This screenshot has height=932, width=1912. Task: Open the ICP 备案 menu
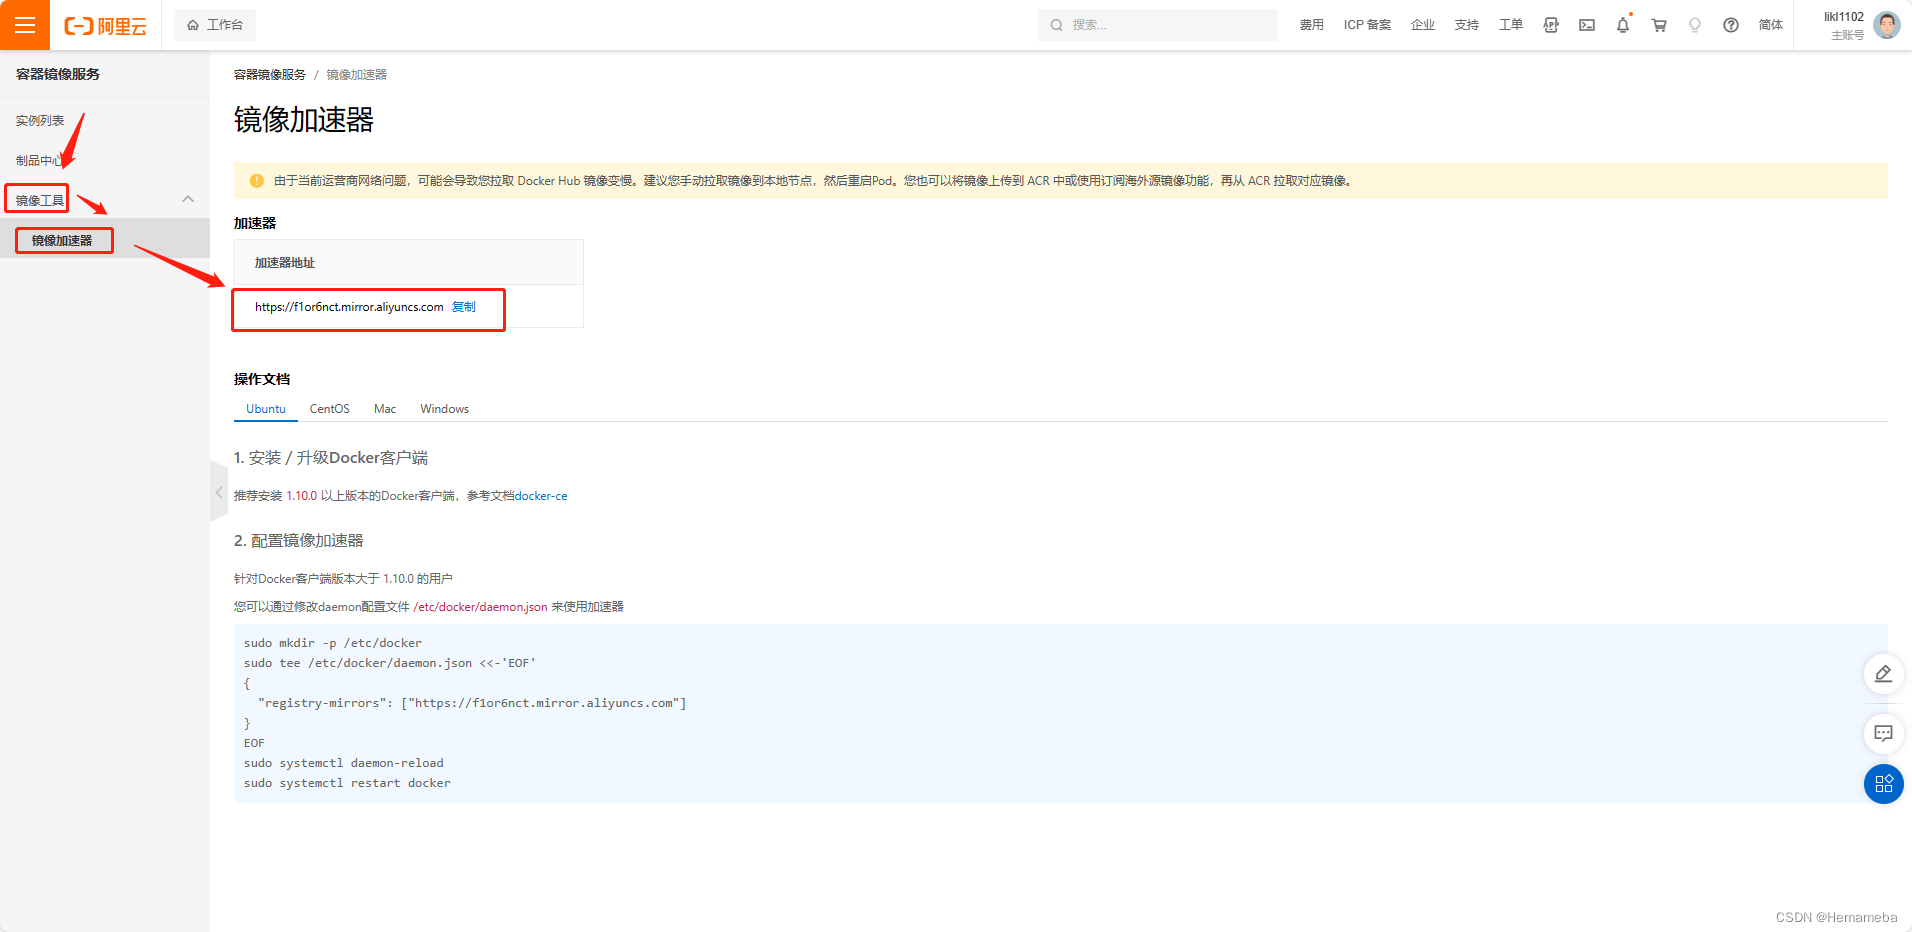(x=1367, y=25)
